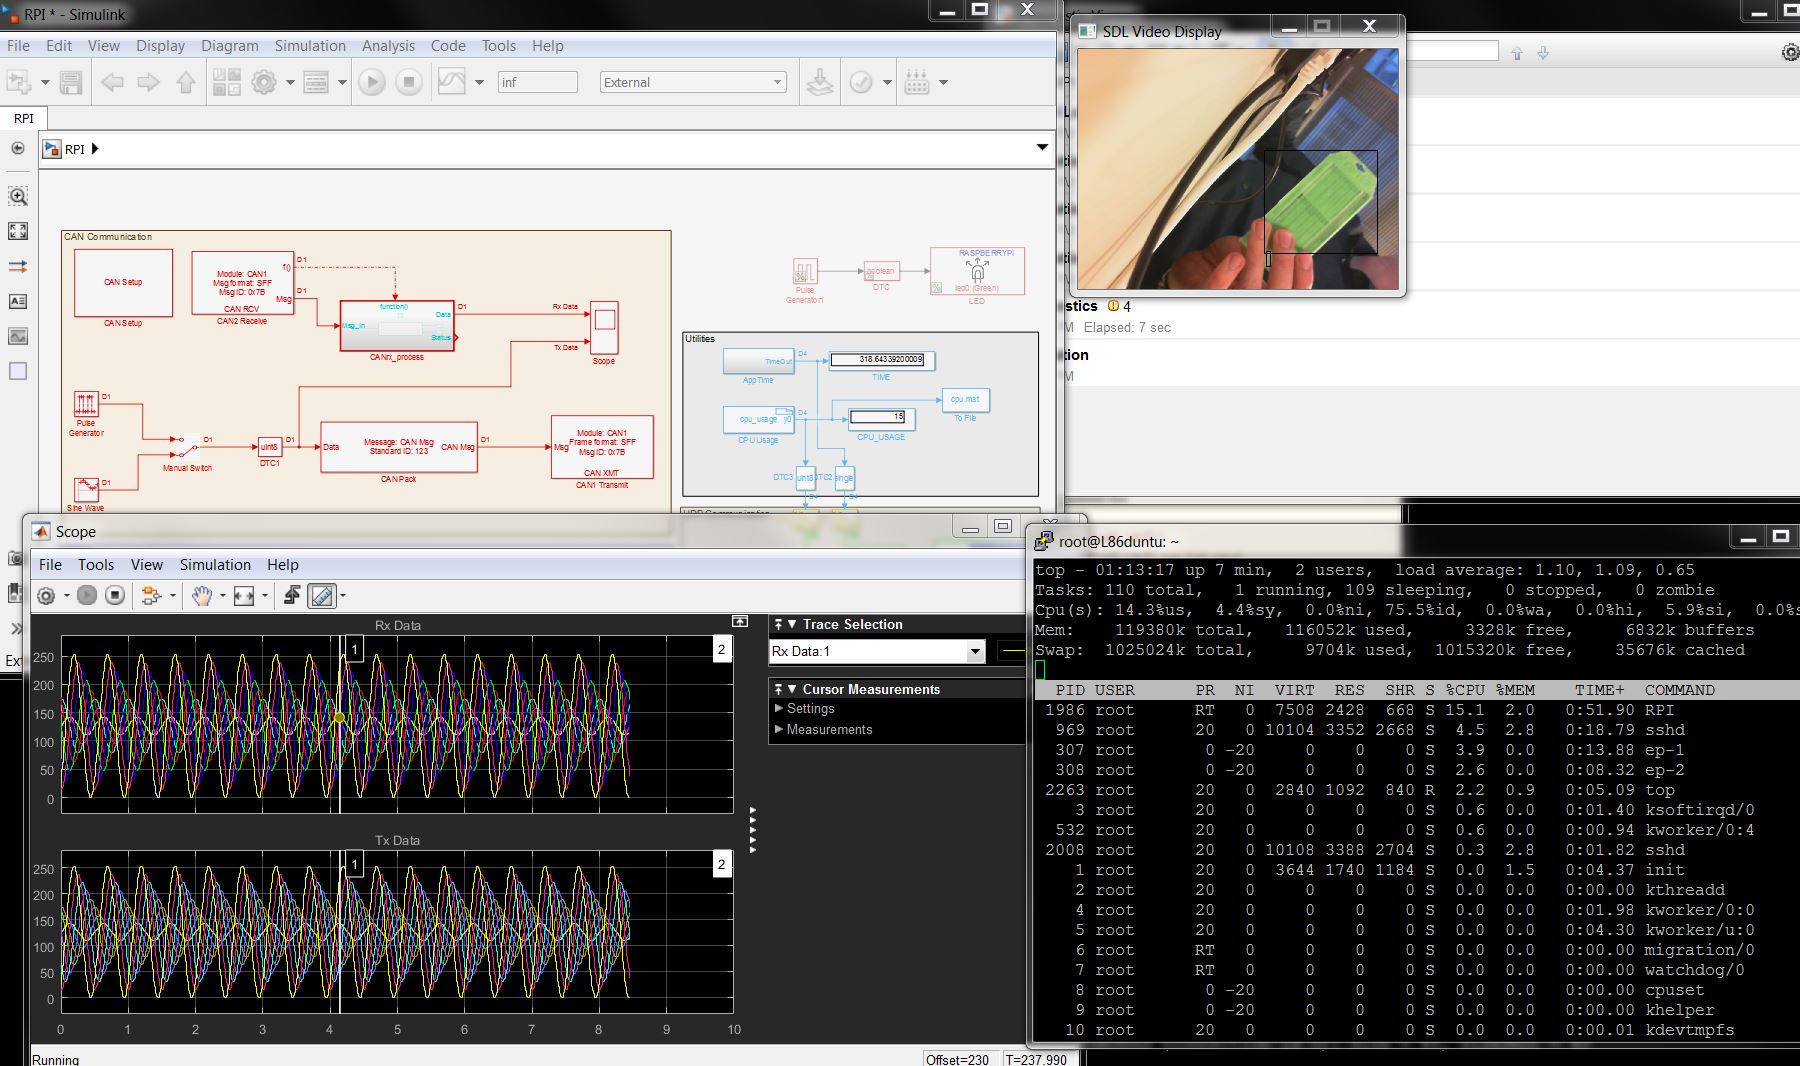This screenshot has width=1800, height=1066.
Task: Click the Scope Run button
Action: [x=87, y=595]
